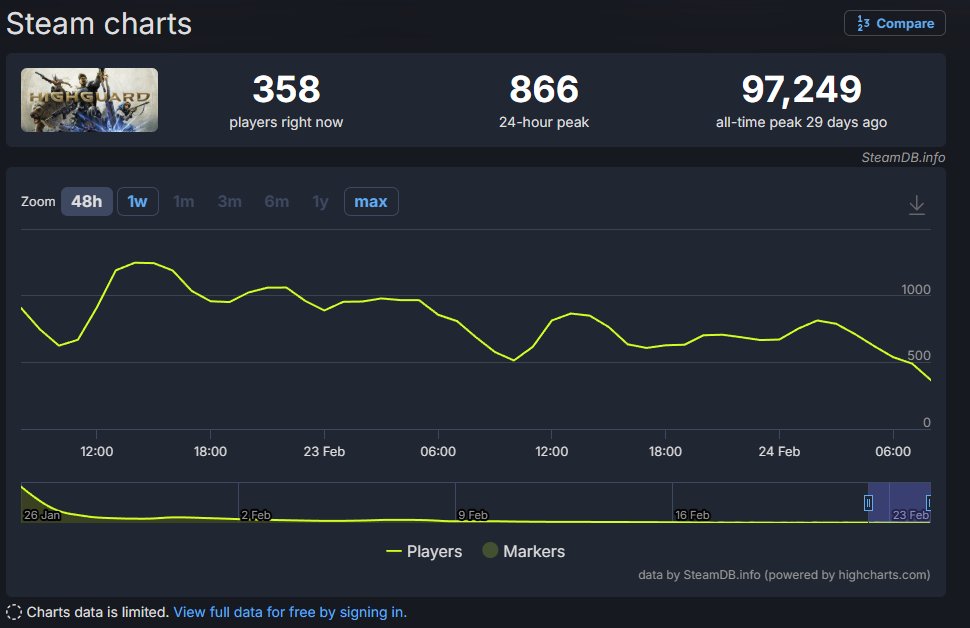Show max range of chart
Screen dimensions: 970x628
(371, 202)
